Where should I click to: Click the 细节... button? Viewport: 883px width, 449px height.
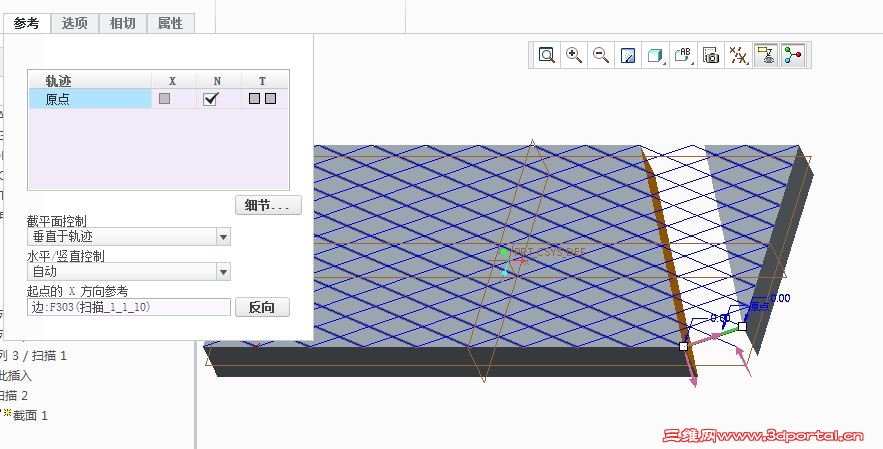(268, 205)
